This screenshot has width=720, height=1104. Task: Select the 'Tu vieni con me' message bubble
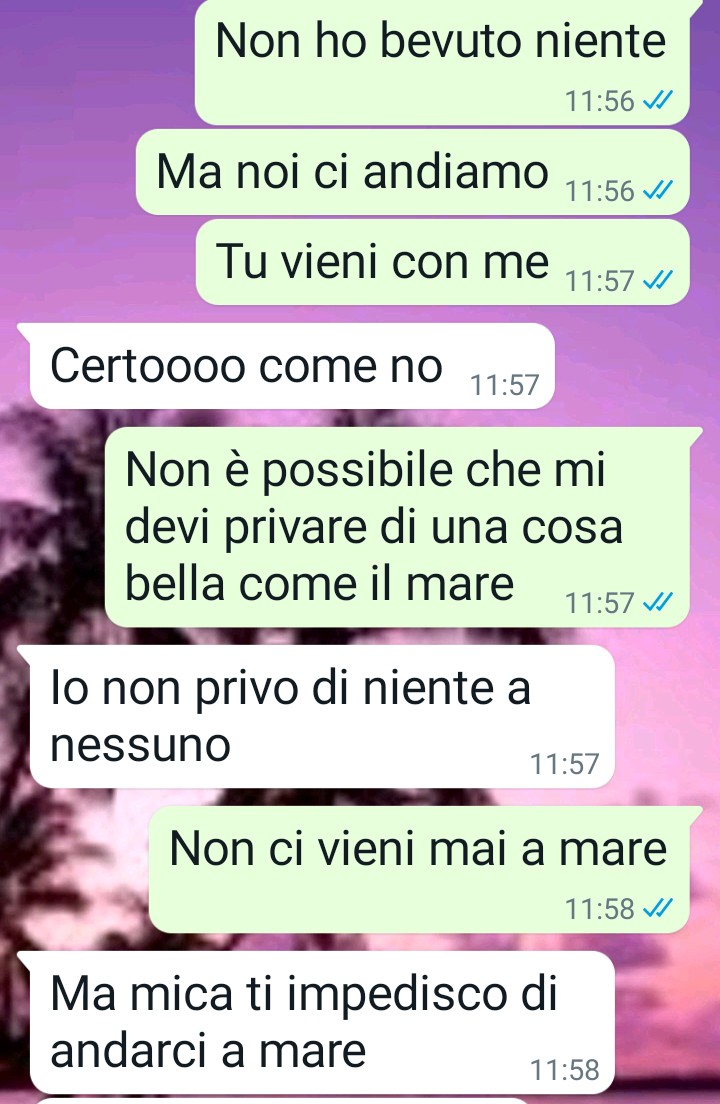[443, 262]
